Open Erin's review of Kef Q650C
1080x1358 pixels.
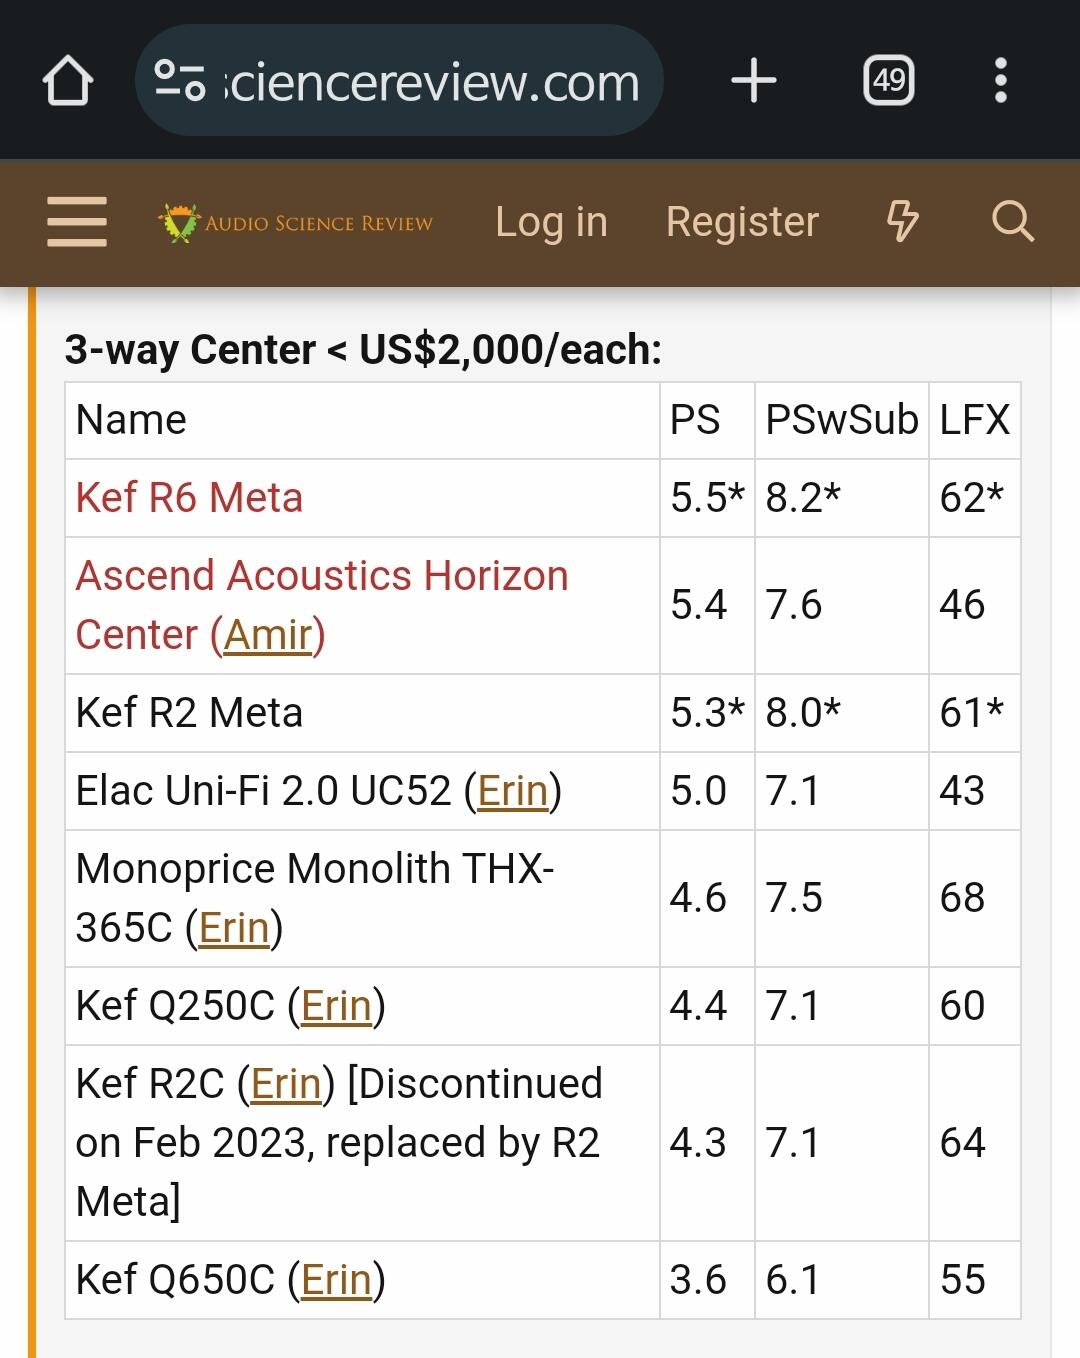tap(336, 1280)
